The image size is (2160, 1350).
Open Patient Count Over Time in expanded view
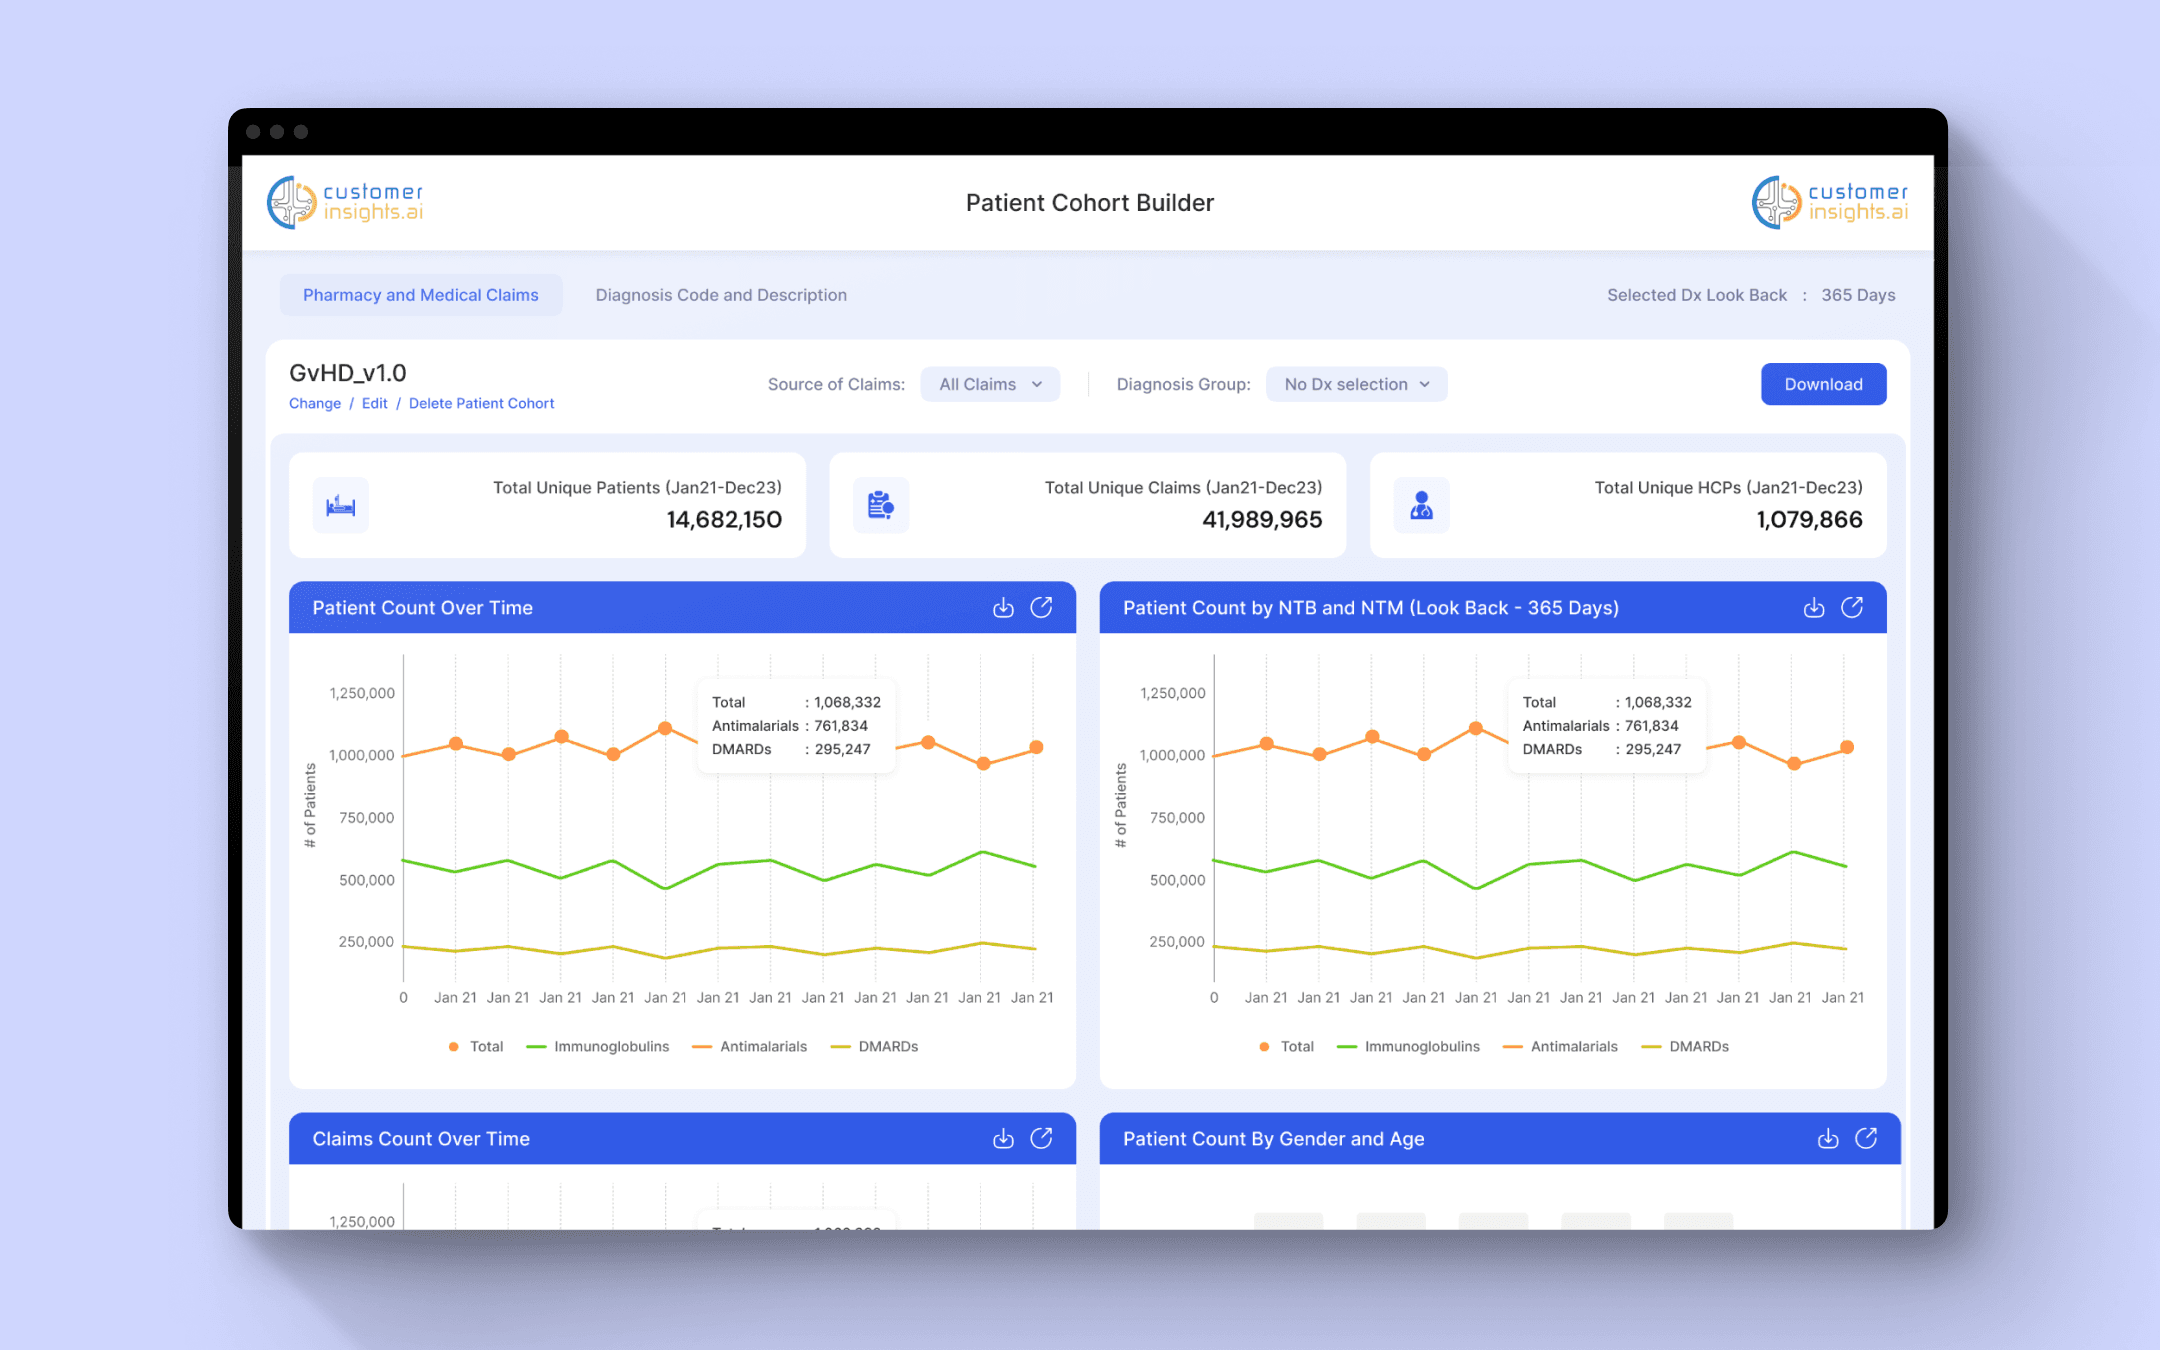pyautogui.click(x=1041, y=608)
